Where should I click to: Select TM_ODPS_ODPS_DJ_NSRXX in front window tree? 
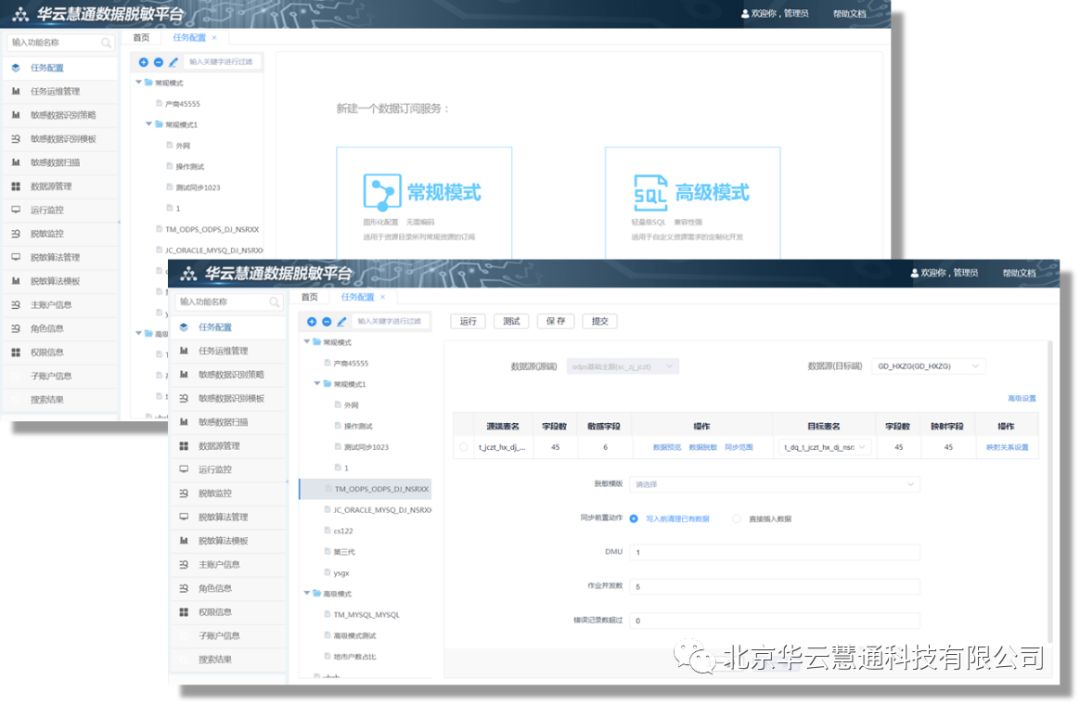click(x=366, y=489)
